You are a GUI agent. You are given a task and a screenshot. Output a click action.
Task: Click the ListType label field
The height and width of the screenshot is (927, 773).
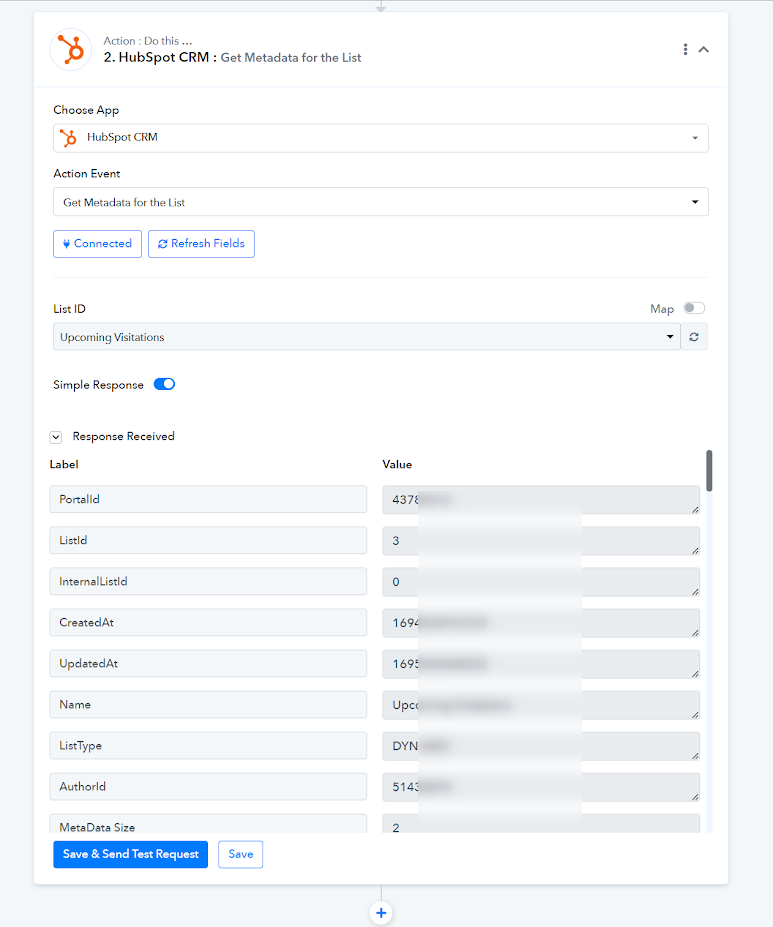(x=208, y=746)
